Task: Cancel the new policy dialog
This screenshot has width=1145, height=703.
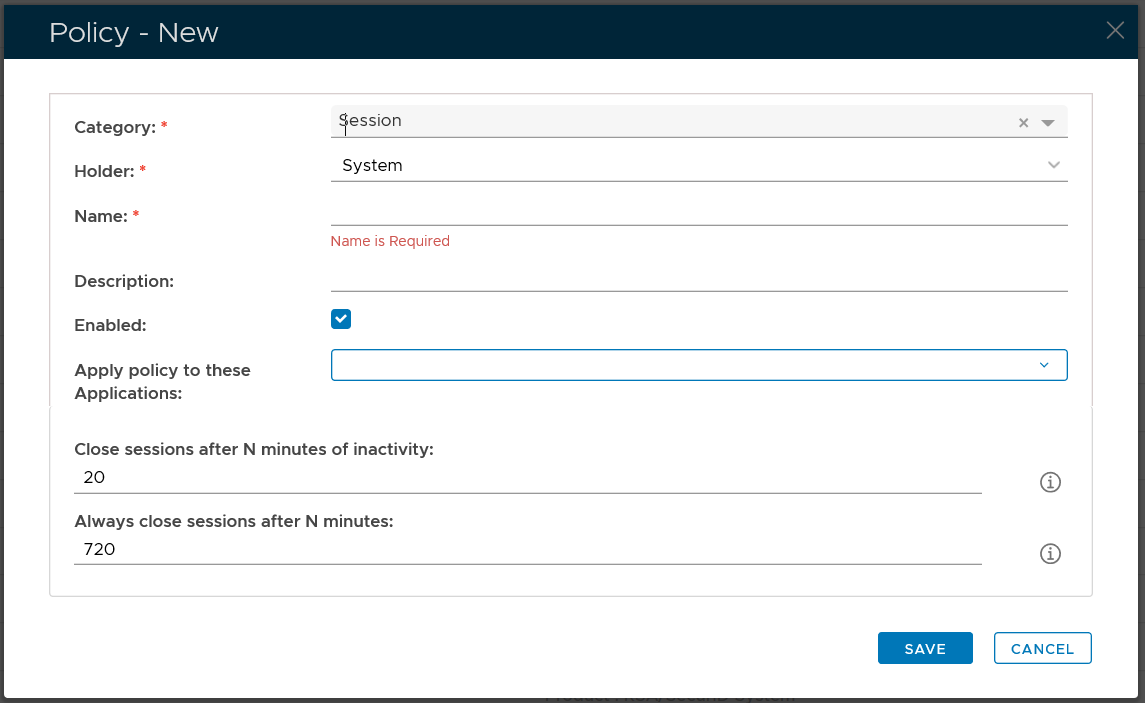Action: (x=1042, y=649)
